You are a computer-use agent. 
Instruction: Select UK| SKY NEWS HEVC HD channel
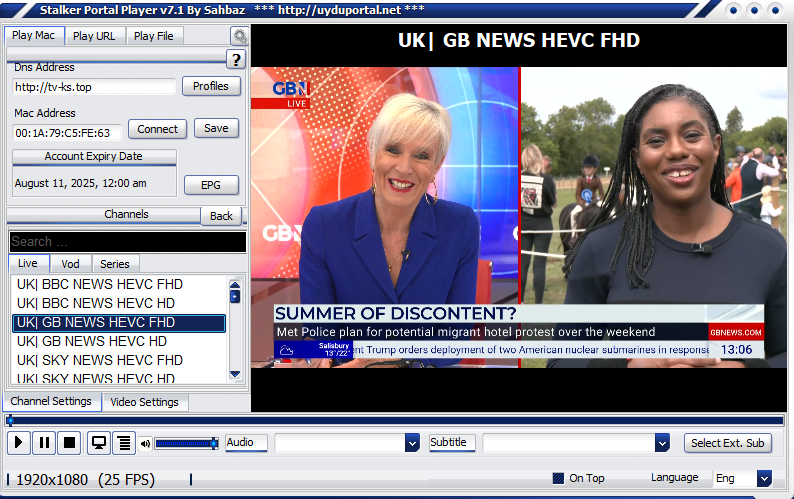coord(119,377)
